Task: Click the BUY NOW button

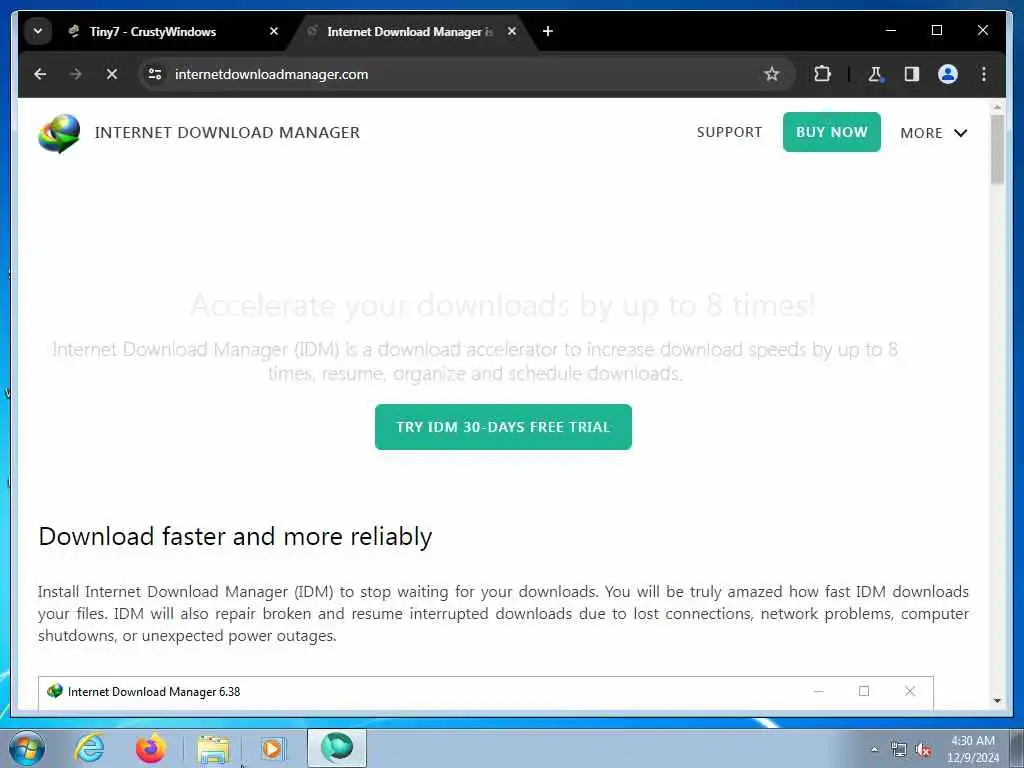Action: (x=831, y=132)
